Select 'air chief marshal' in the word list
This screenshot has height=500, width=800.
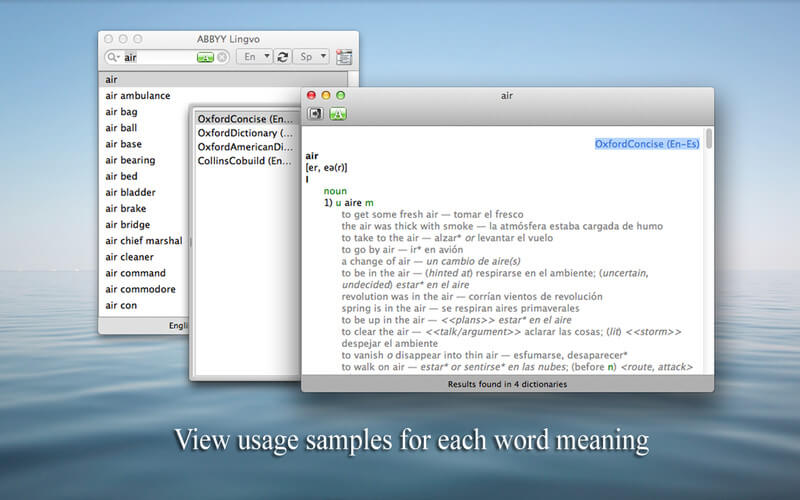pyautogui.click(x=144, y=241)
